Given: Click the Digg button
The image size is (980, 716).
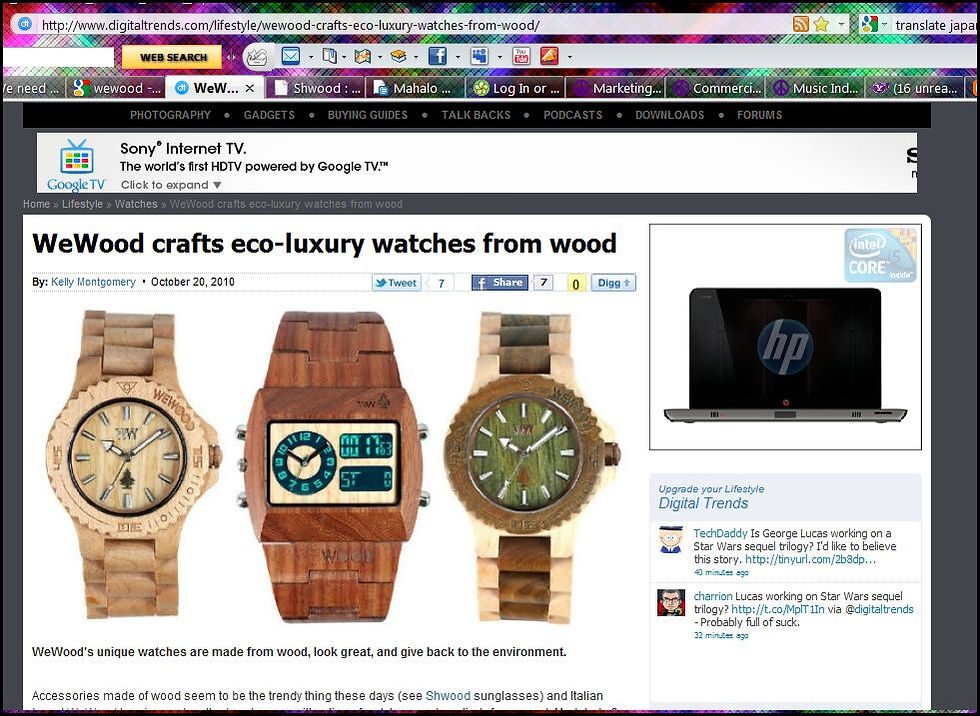Looking at the screenshot, I should [613, 282].
